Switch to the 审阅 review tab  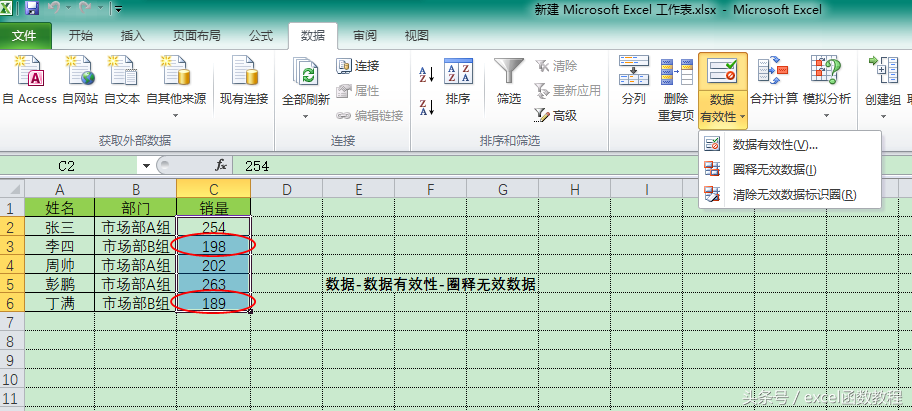pos(365,36)
